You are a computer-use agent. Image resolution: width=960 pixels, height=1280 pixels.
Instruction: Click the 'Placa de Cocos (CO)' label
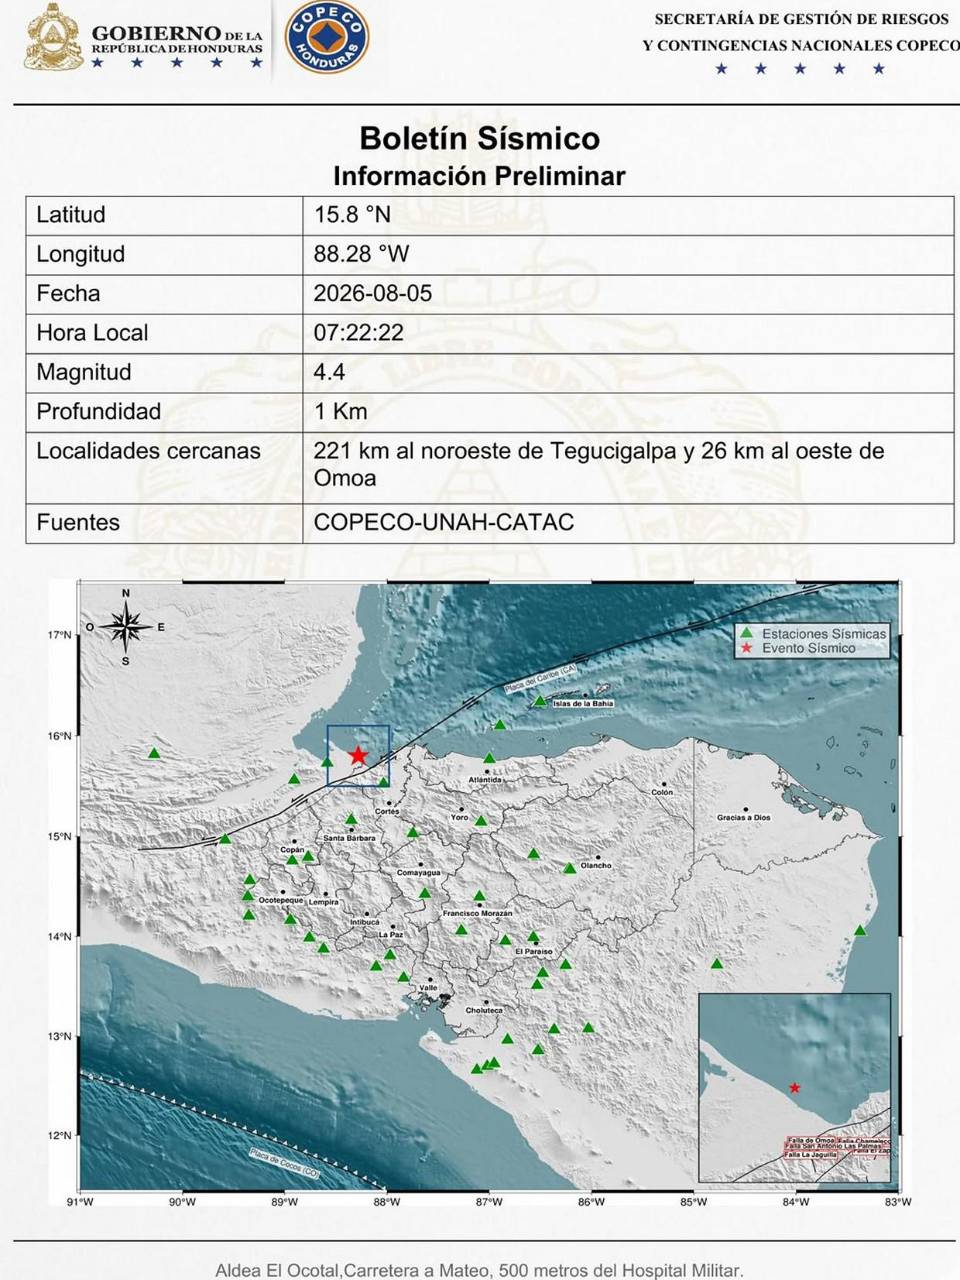[x=285, y=1162]
